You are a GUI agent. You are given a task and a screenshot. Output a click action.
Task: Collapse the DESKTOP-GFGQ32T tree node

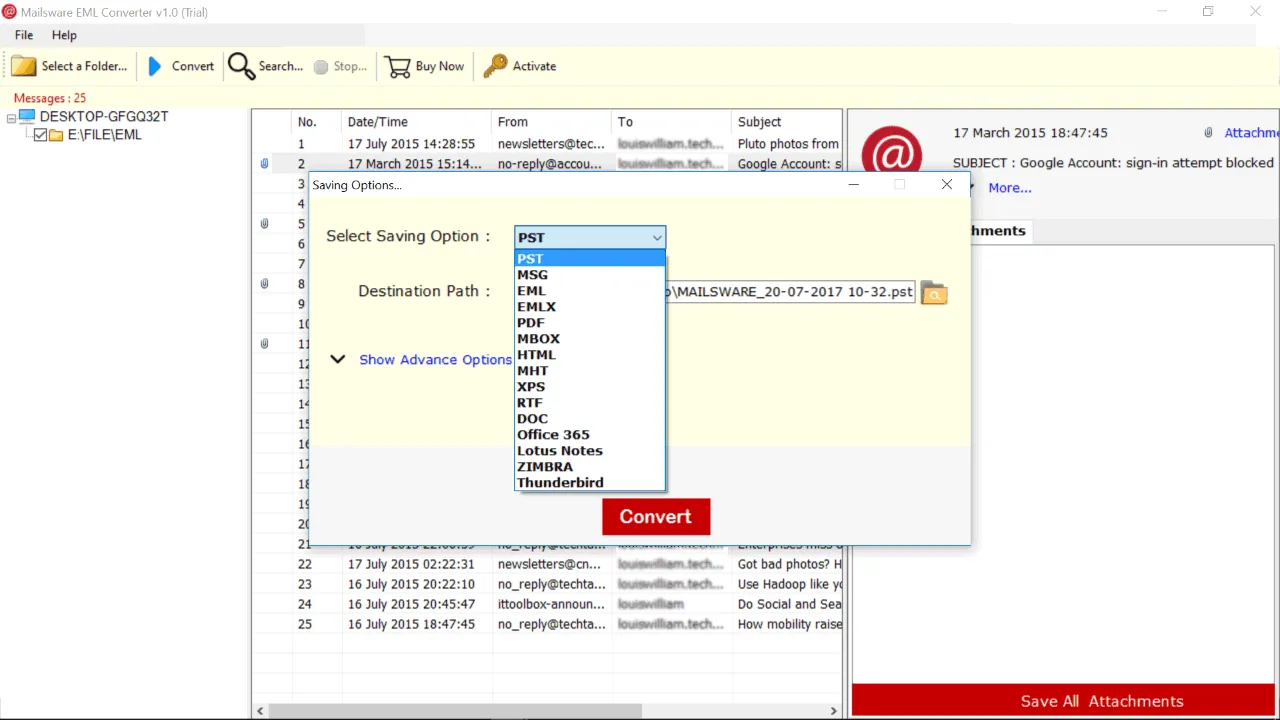pos(12,117)
